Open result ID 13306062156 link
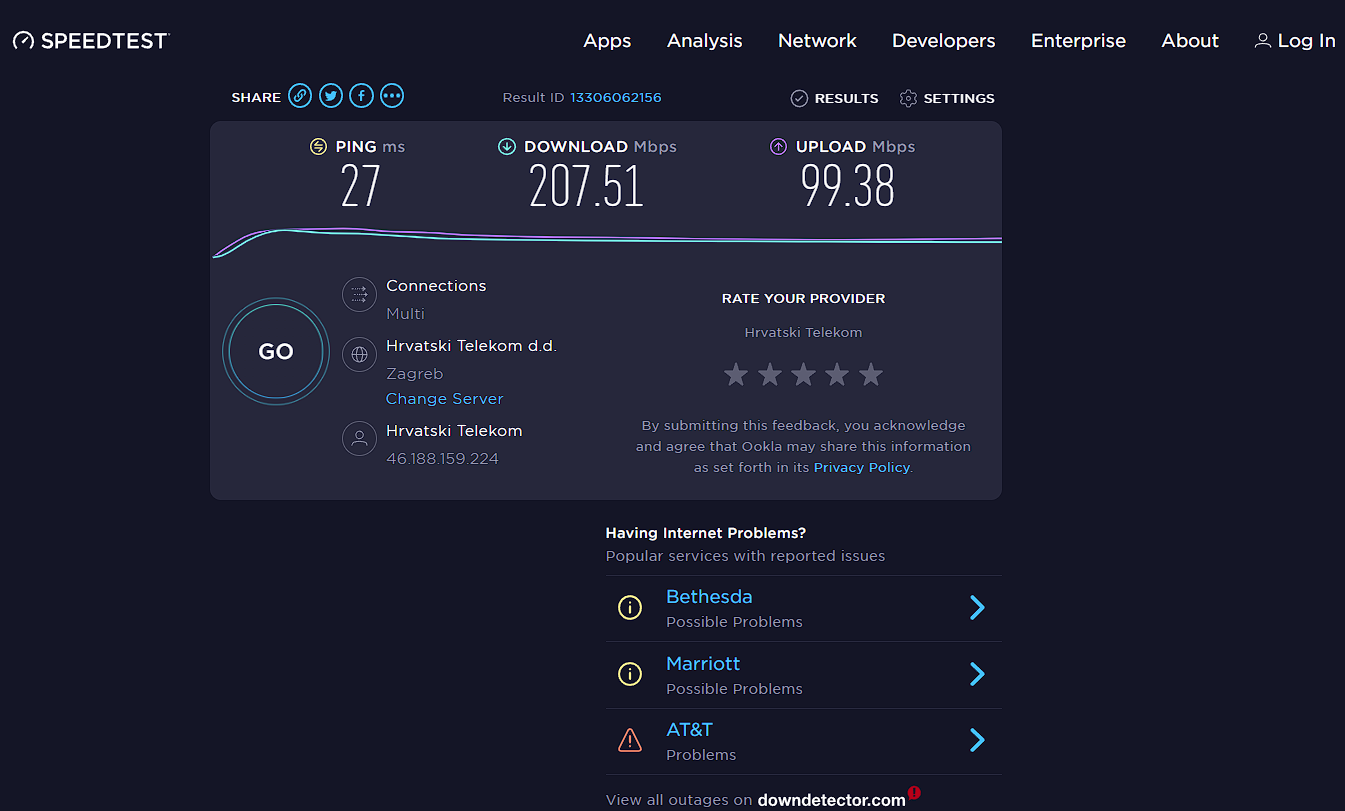Screen dimensions: 1345x811 [x=616, y=97]
